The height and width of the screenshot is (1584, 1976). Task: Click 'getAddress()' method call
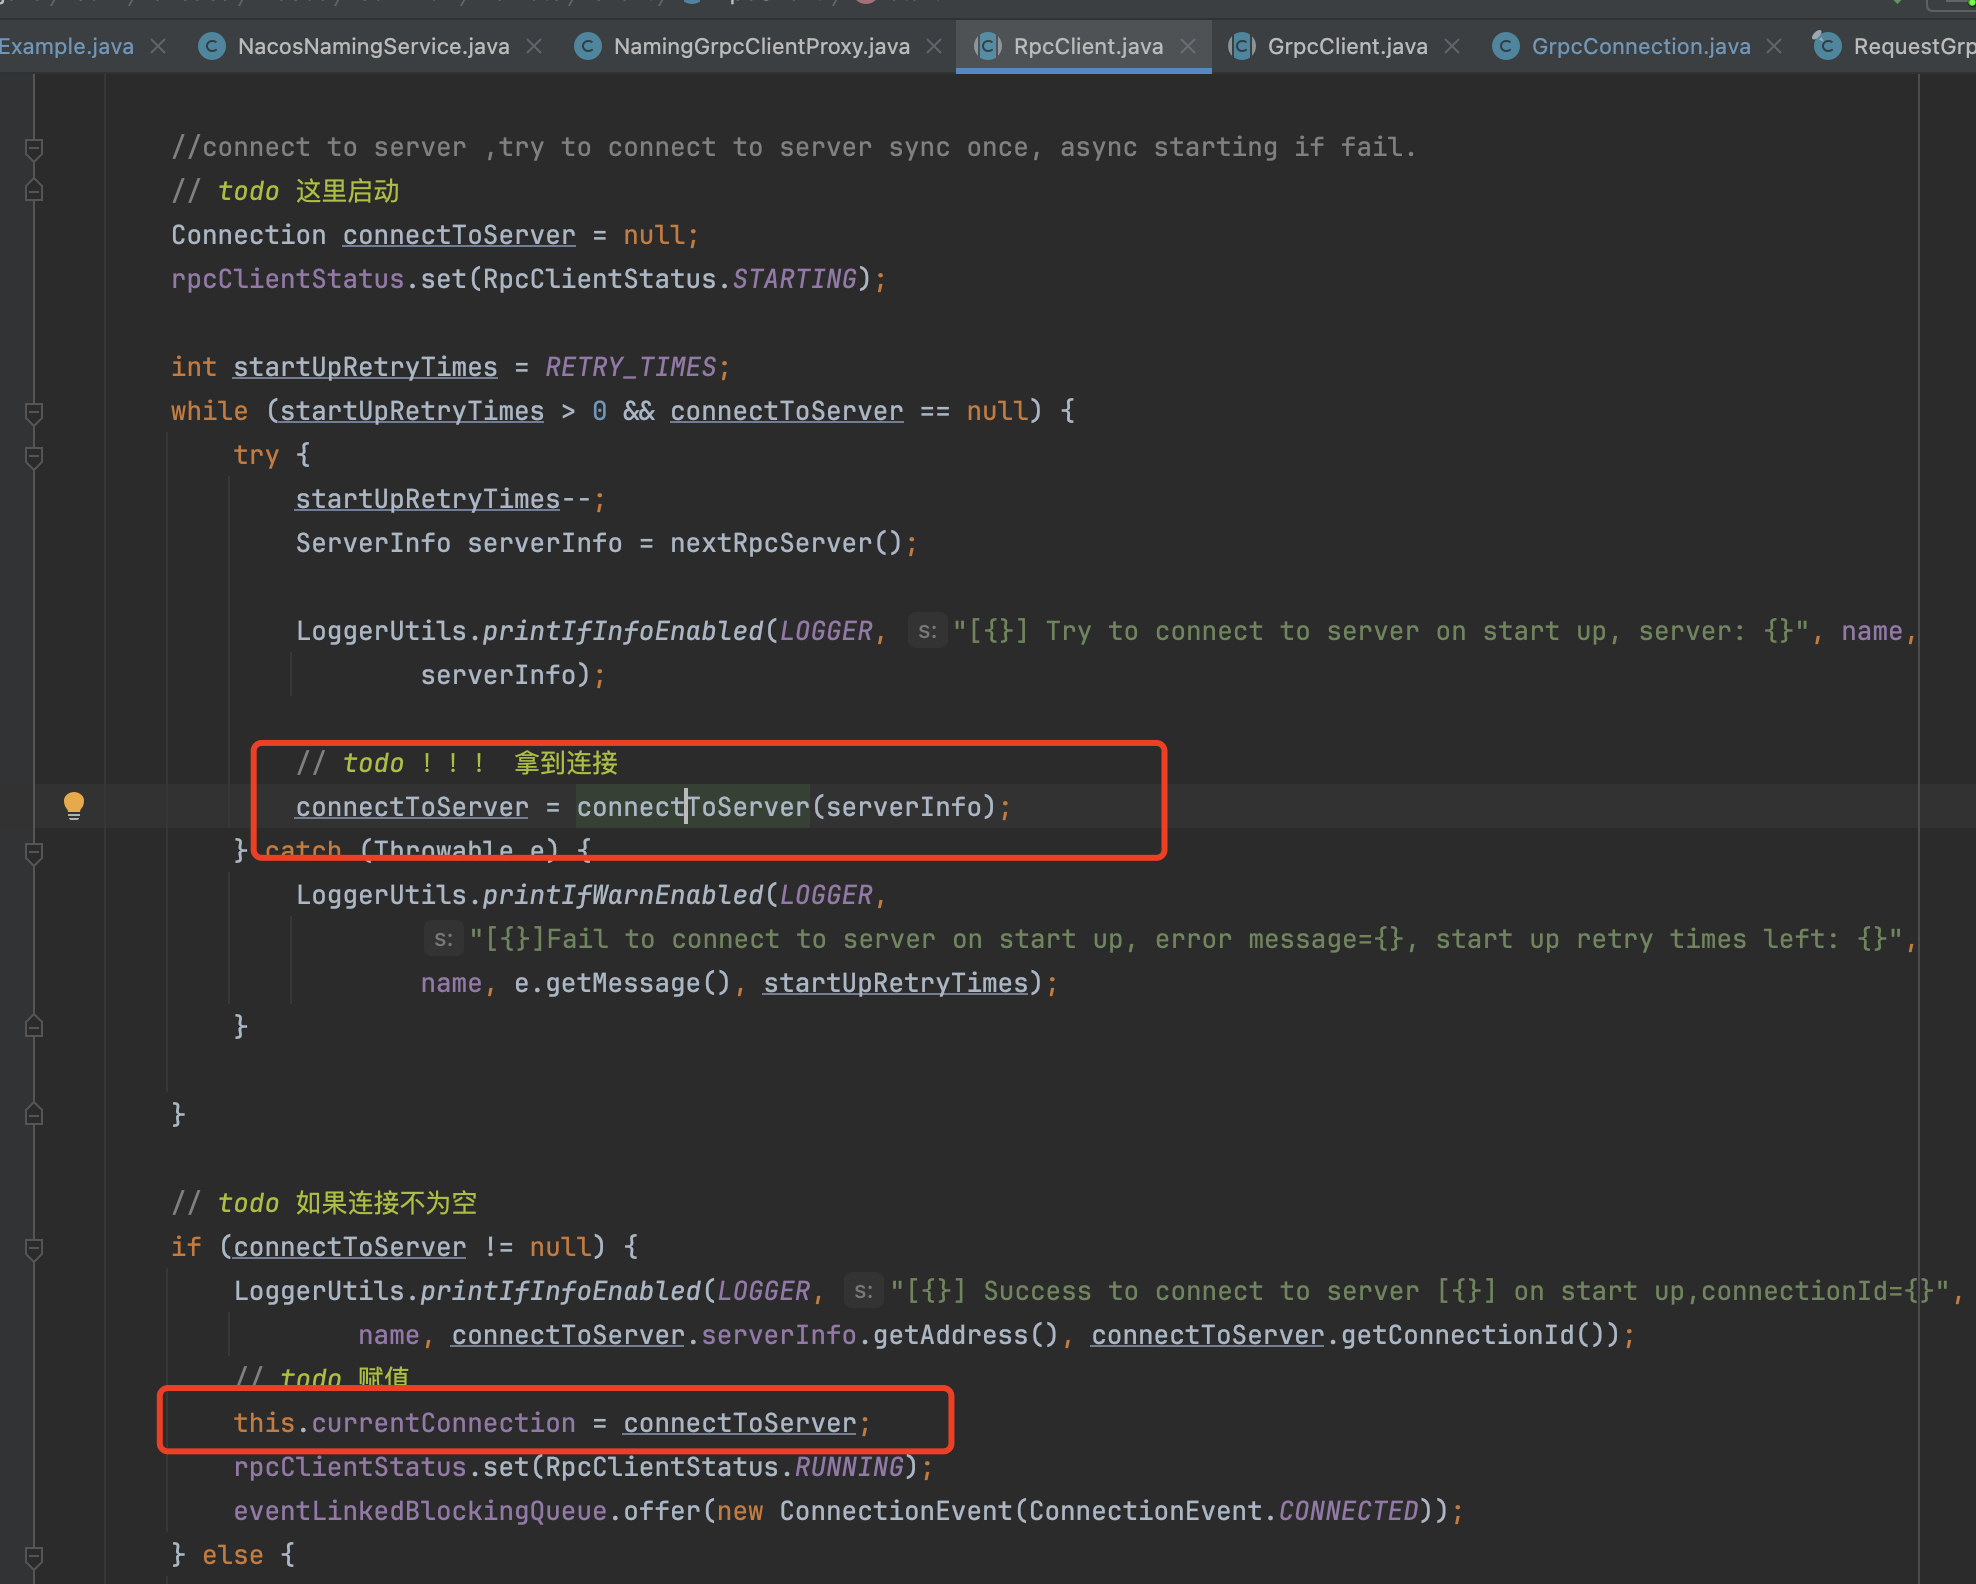pyautogui.click(x=966, y=1335)
